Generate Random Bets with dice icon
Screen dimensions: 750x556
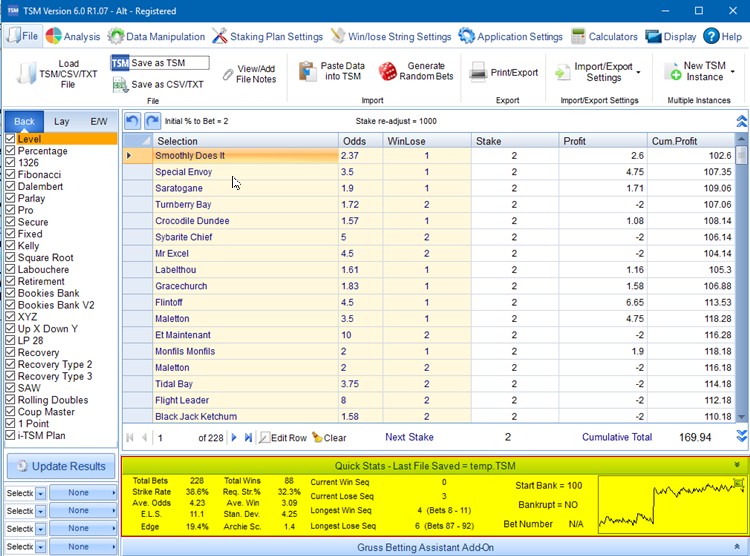coord(388,72)
